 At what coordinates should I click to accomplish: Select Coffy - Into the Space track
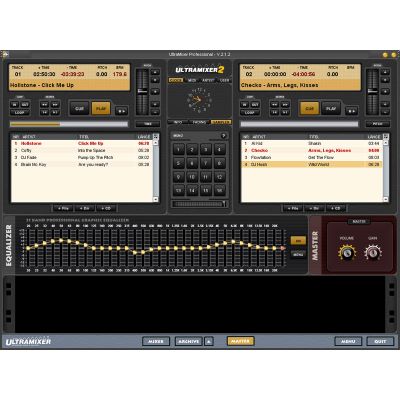[82, 150]
